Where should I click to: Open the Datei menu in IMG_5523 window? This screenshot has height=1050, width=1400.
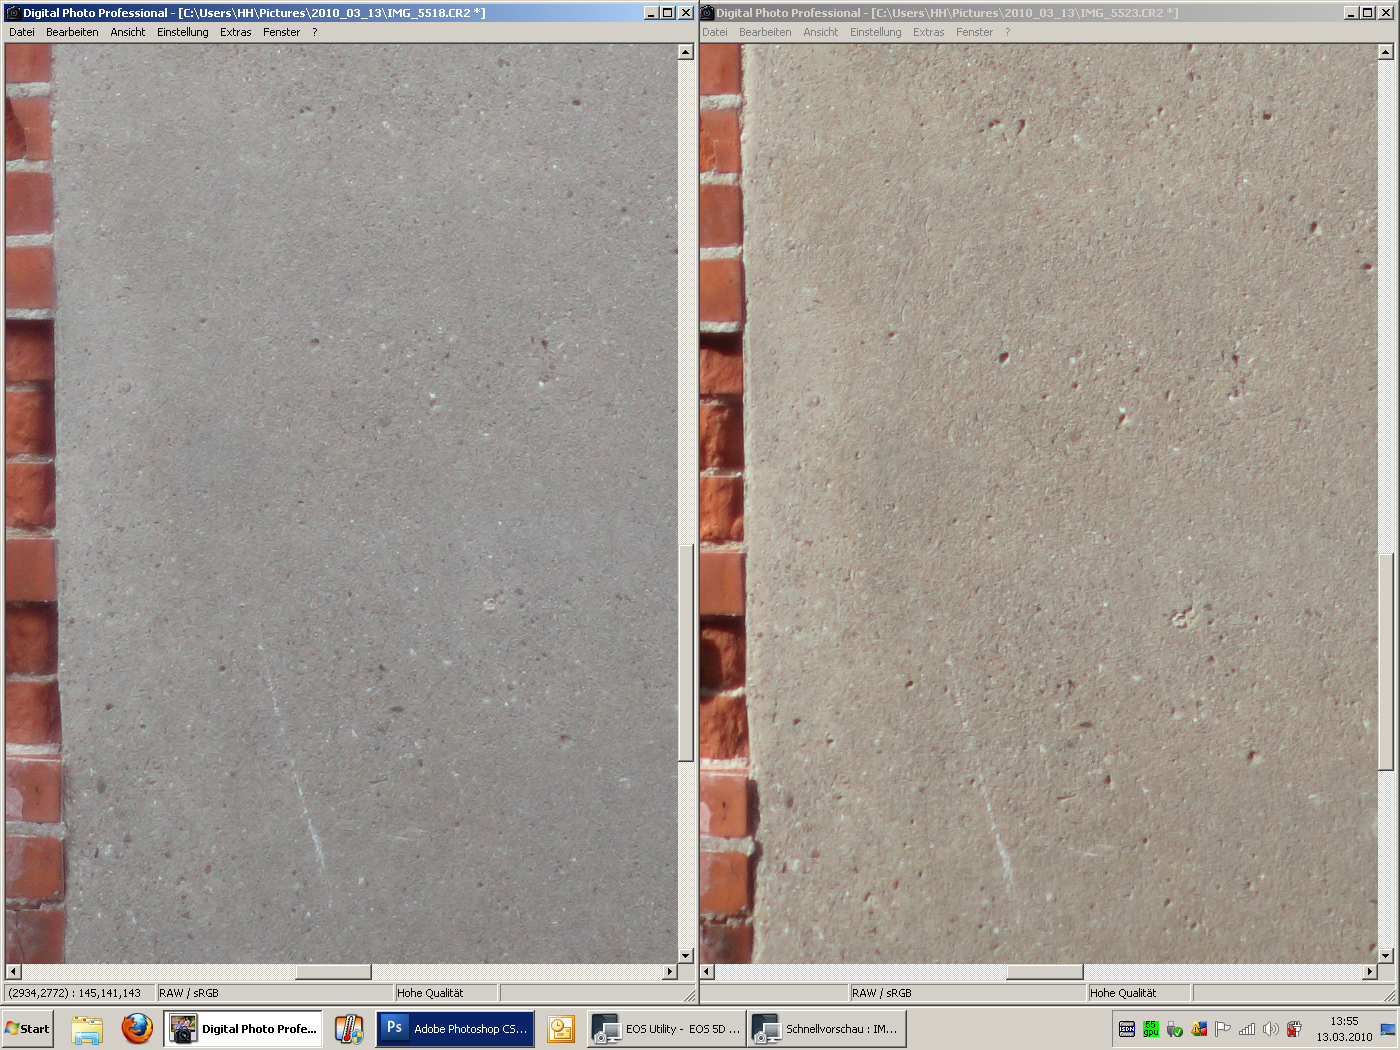715,32
